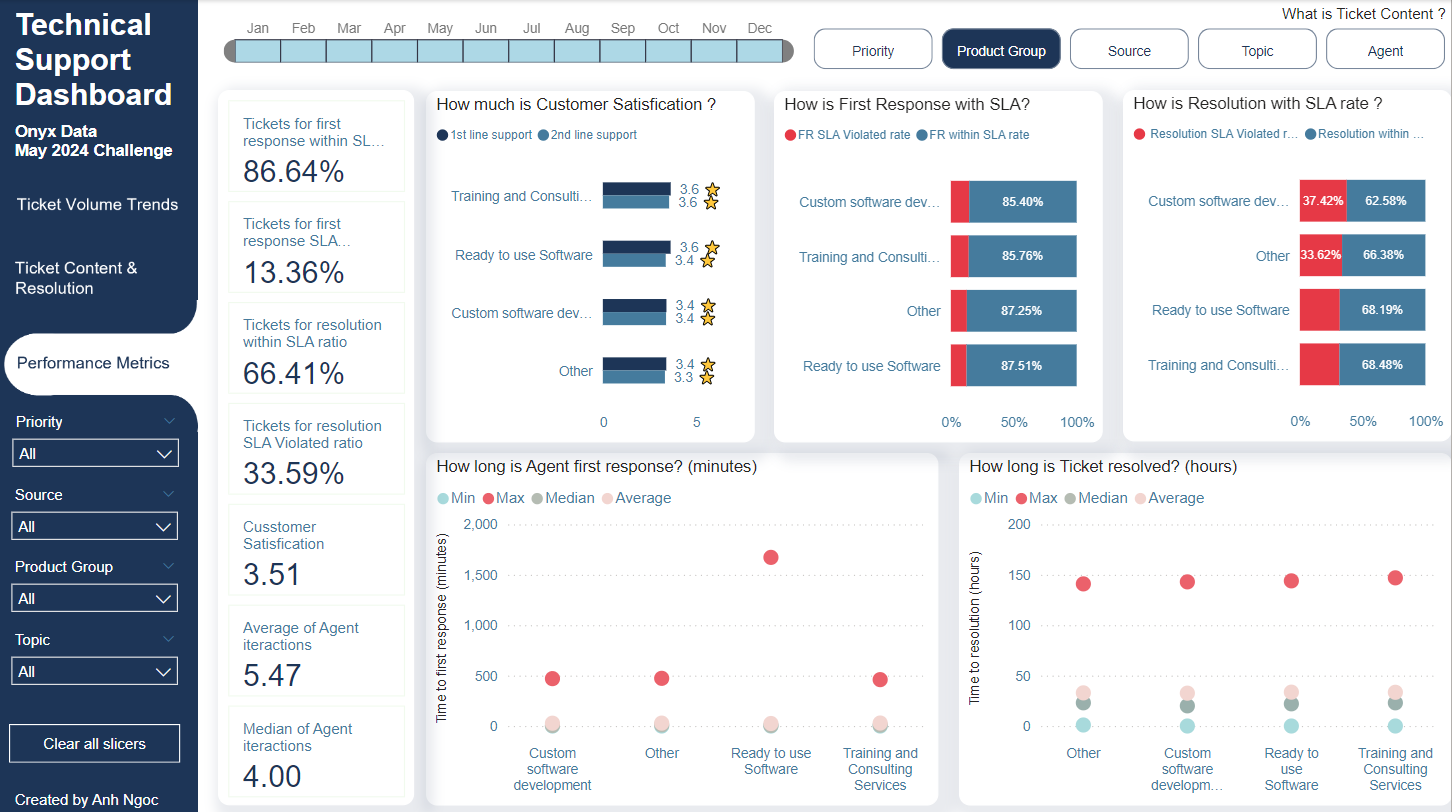1452x812 pixels.
Task: Click the FR SLA Violated rate legend dot
Action: point(790,135)
